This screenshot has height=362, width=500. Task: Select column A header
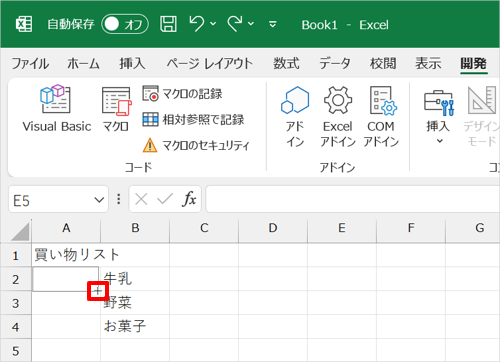point(66,228)
